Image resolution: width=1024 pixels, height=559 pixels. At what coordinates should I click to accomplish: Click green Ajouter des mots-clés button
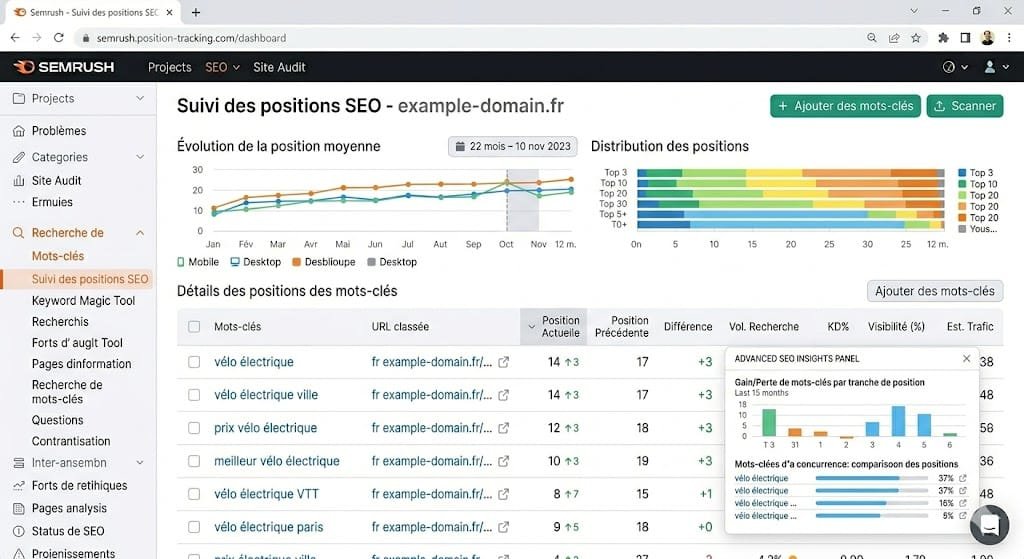click(x=845, y=106)
